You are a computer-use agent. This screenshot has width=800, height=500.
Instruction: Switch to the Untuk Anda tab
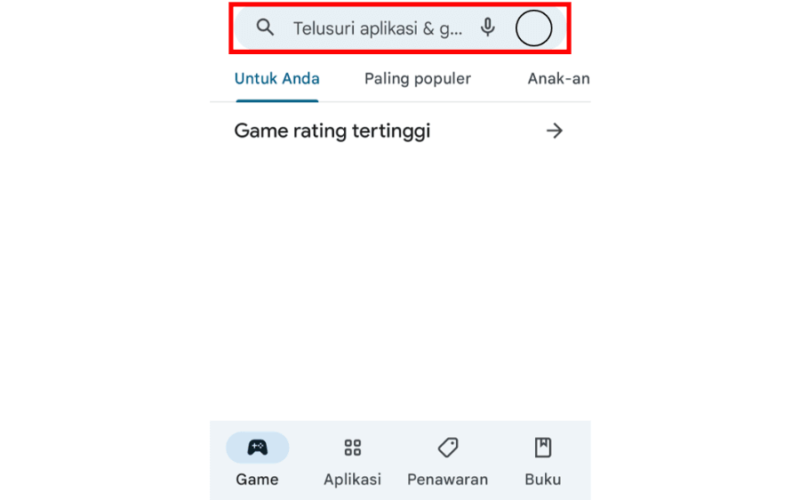(x=277, y=79)
